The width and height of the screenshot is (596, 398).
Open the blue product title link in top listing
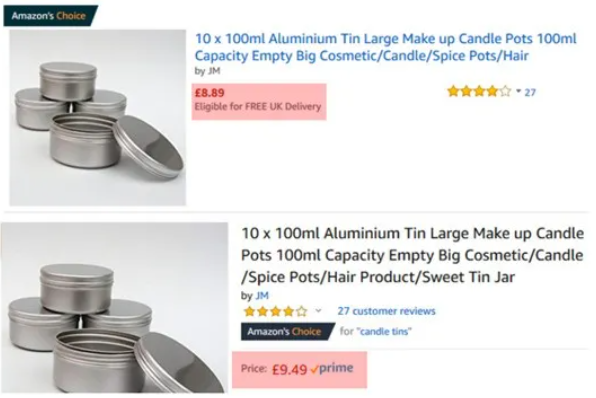pos(385,47)
